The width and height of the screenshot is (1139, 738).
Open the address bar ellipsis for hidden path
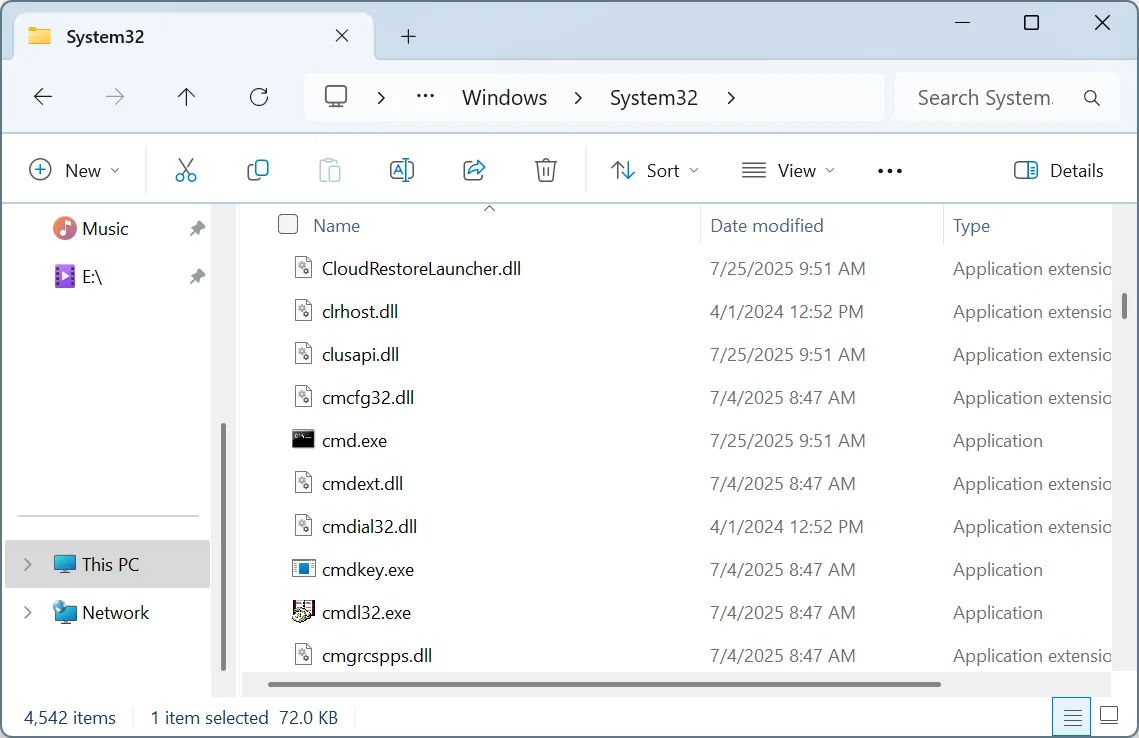[x=425, y=96]
